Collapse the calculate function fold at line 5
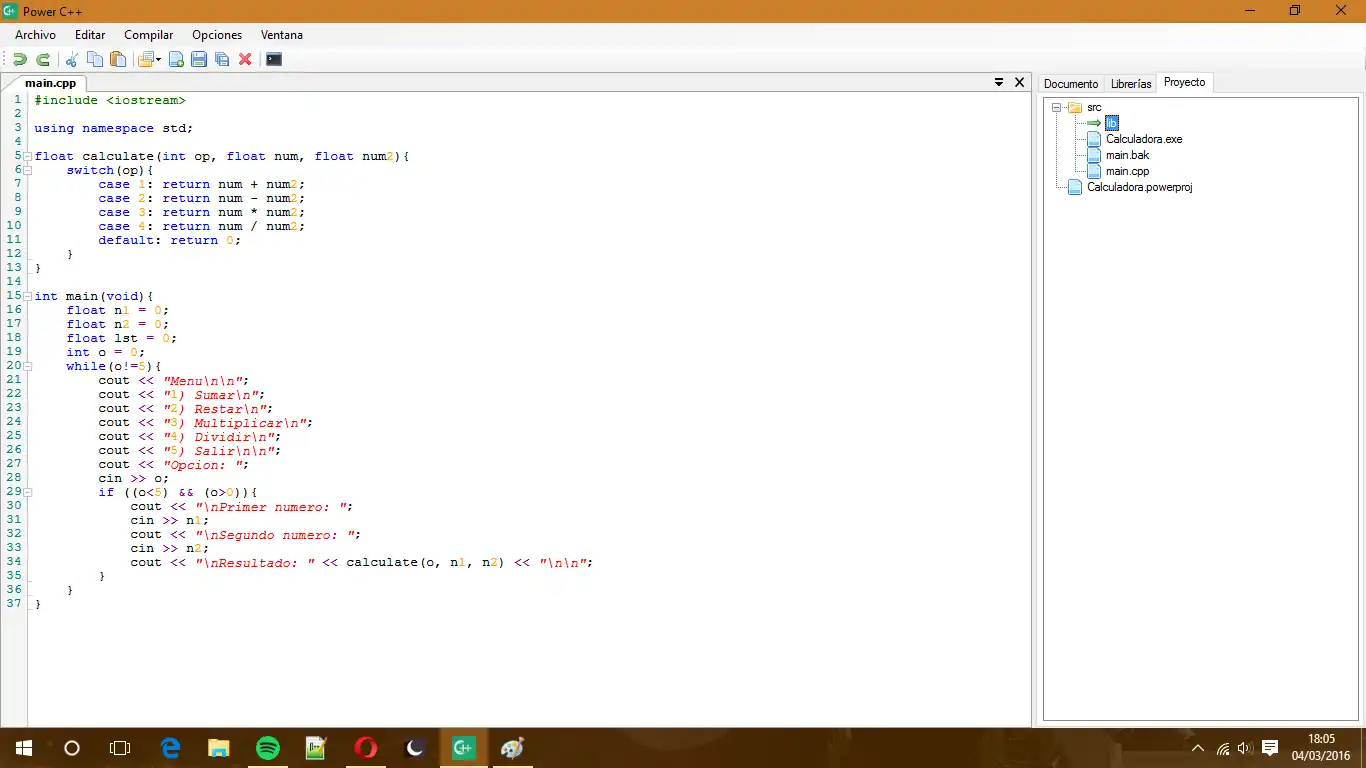The height and width of the screenshot is (768, 1366). (x=28, y=156)
